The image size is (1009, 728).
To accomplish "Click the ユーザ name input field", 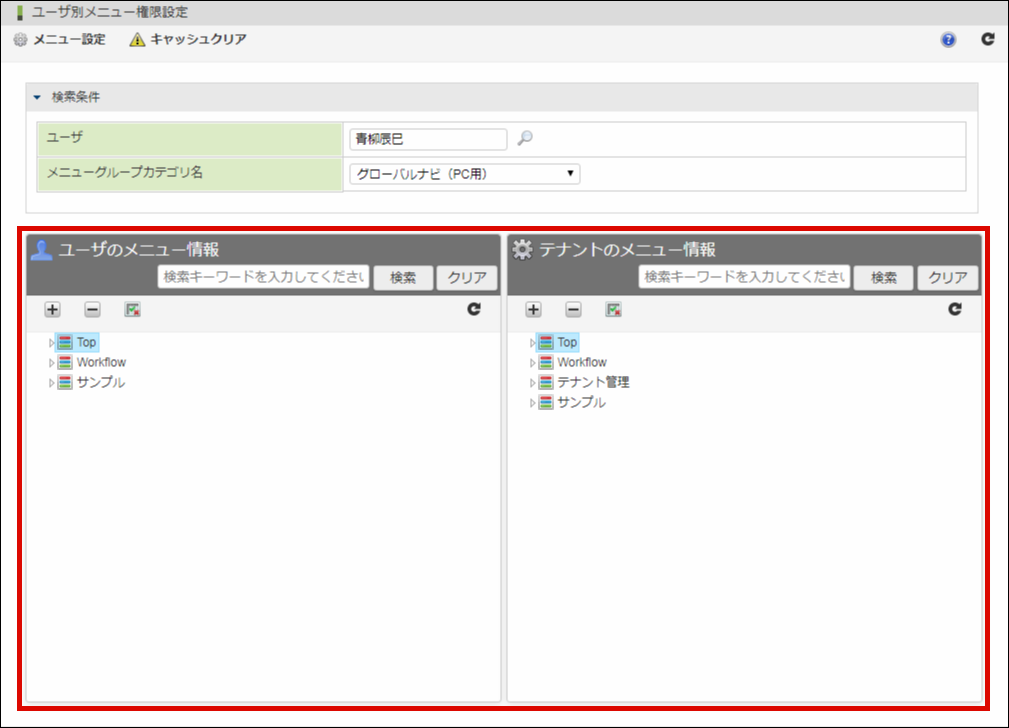I will click(428, 139).
